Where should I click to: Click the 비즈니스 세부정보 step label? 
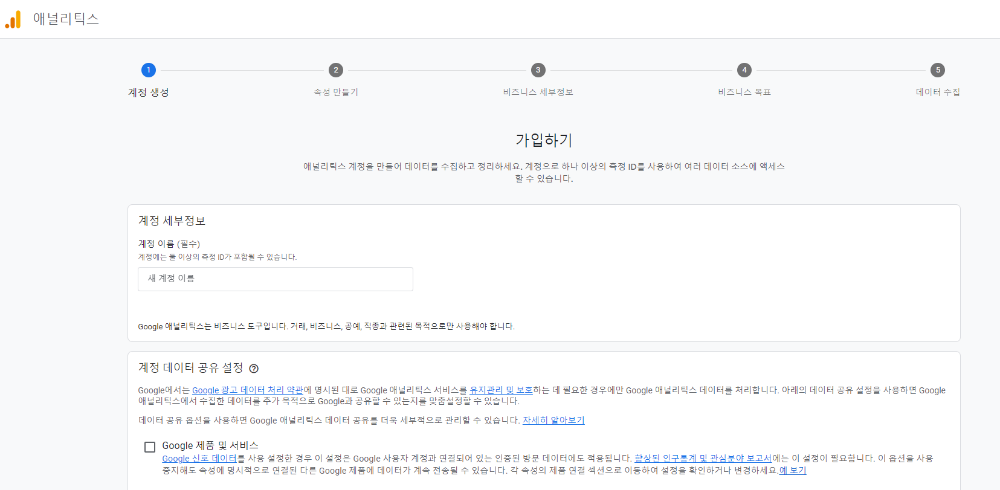coord(538,92)
